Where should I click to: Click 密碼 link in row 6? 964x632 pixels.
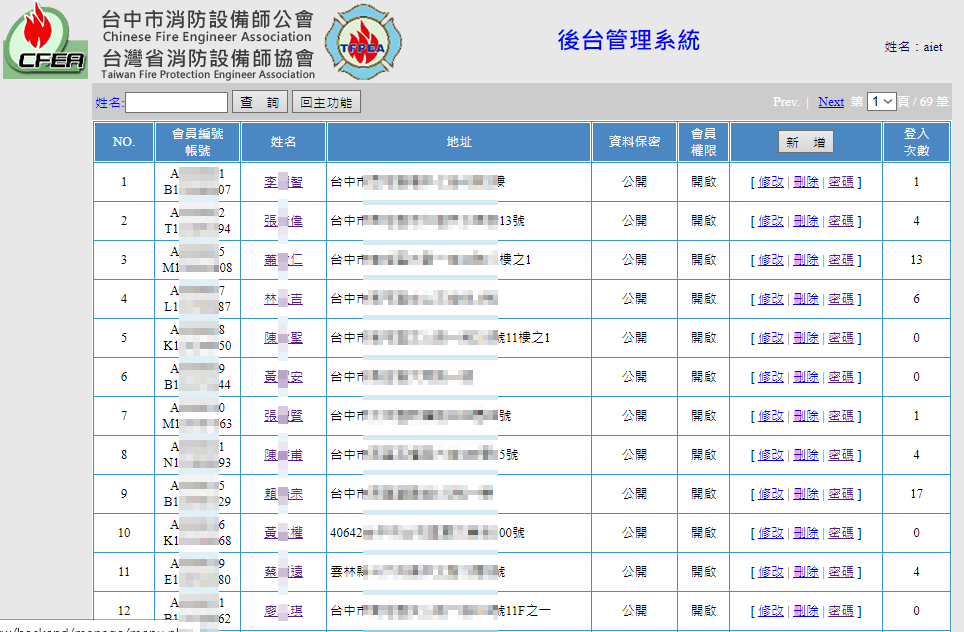click(840, 377)
